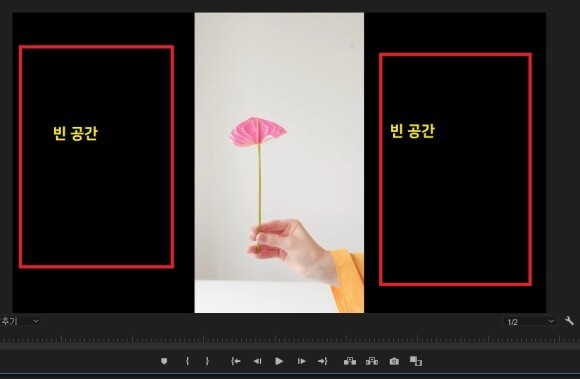580x379 pixels.
Task: Step forward one frame
Action: 301,361
